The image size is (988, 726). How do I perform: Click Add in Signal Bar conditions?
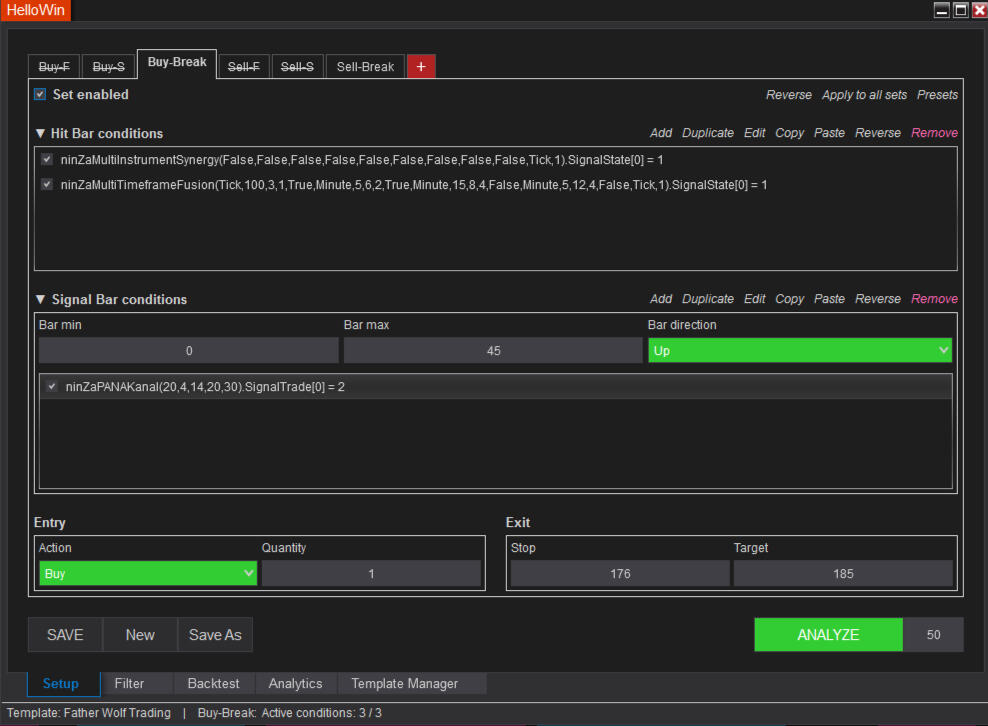pos(661,299)
